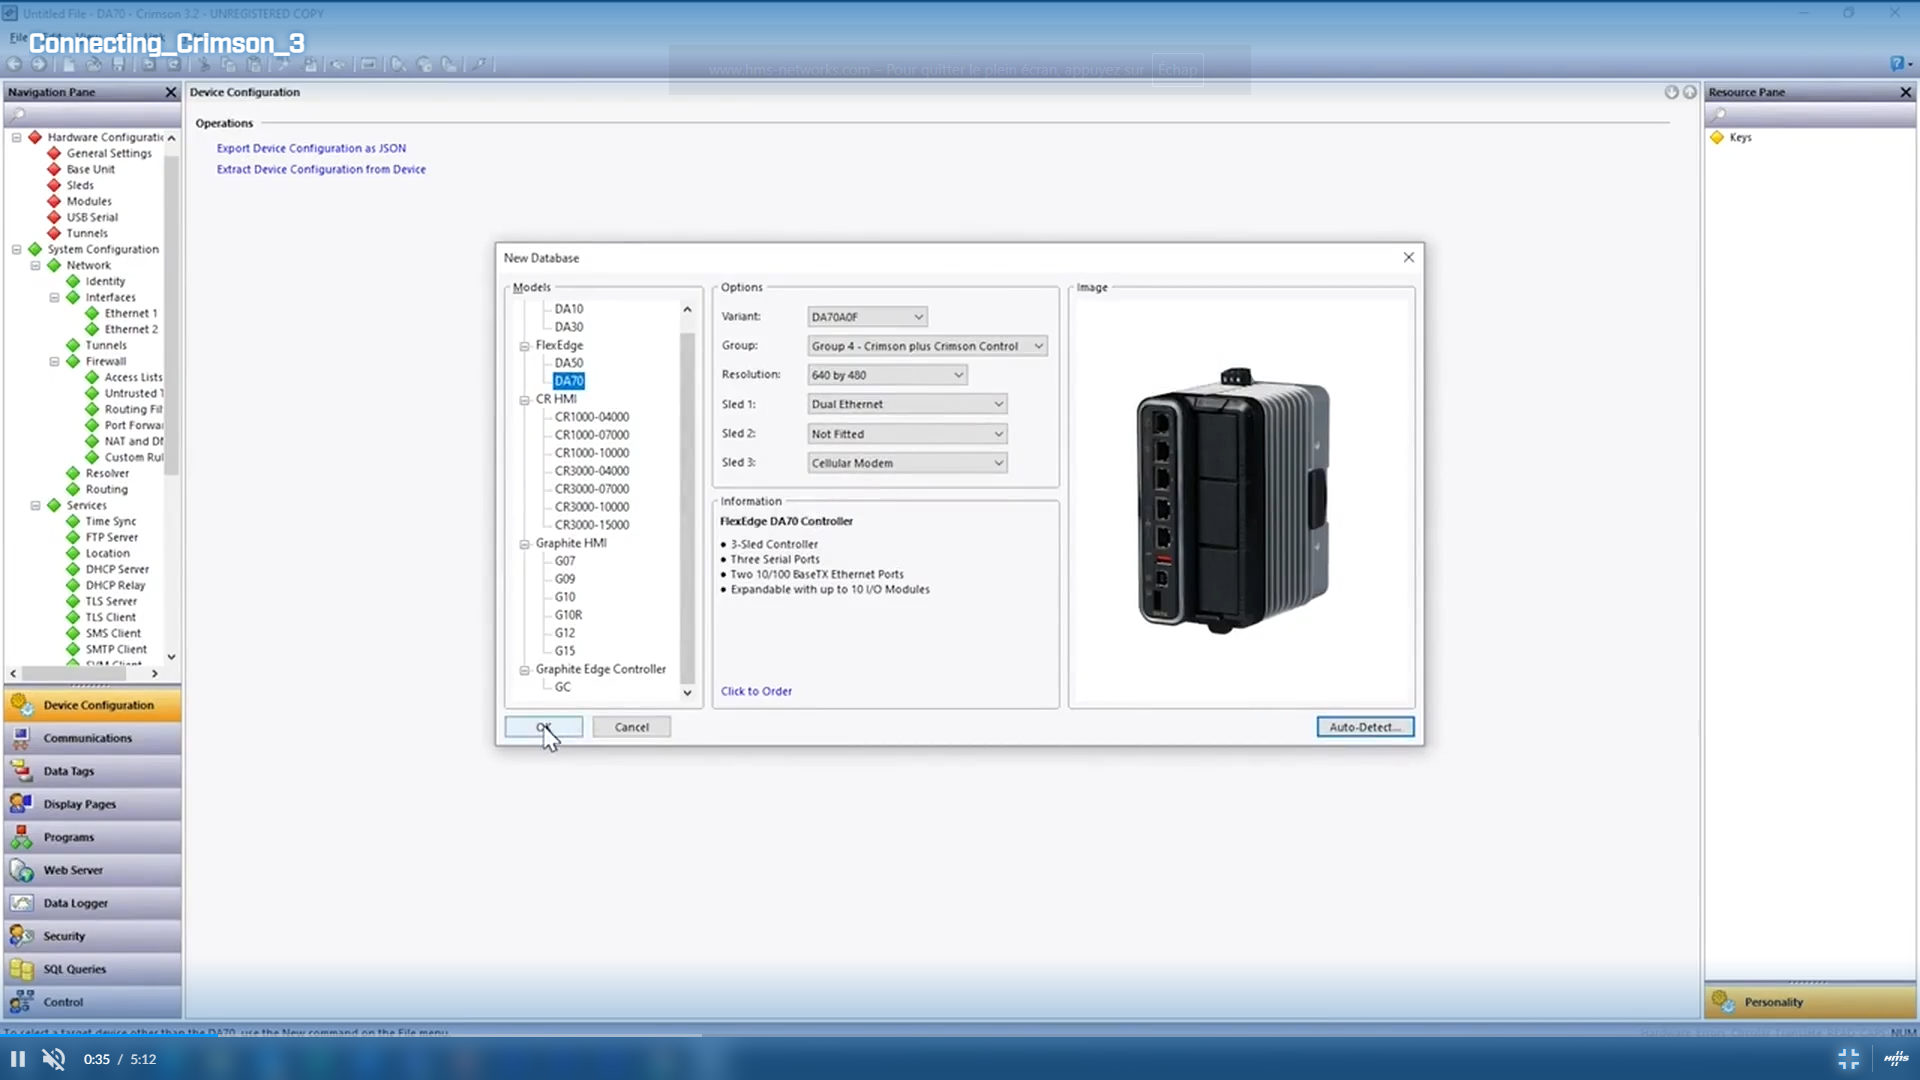Select the GC model

coord(563,687)
